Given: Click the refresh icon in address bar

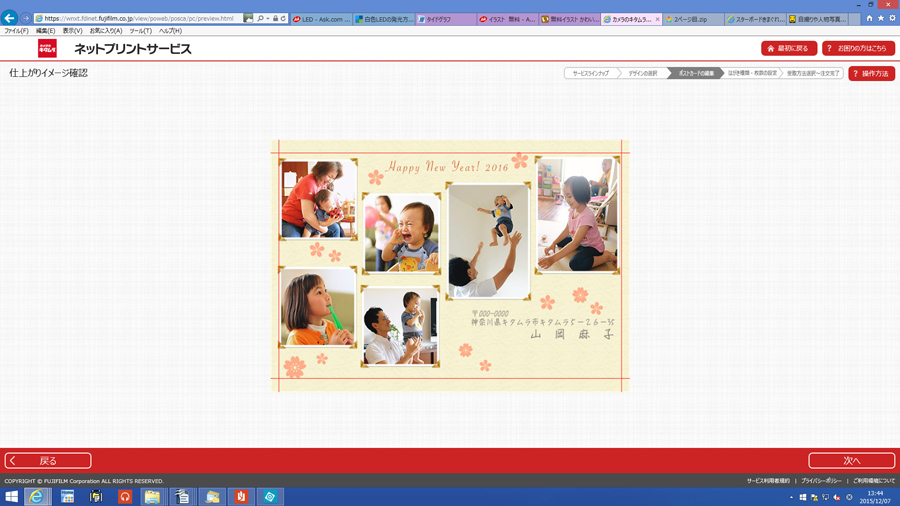Looking at the screenshot, I should click(x=284, y=18).
